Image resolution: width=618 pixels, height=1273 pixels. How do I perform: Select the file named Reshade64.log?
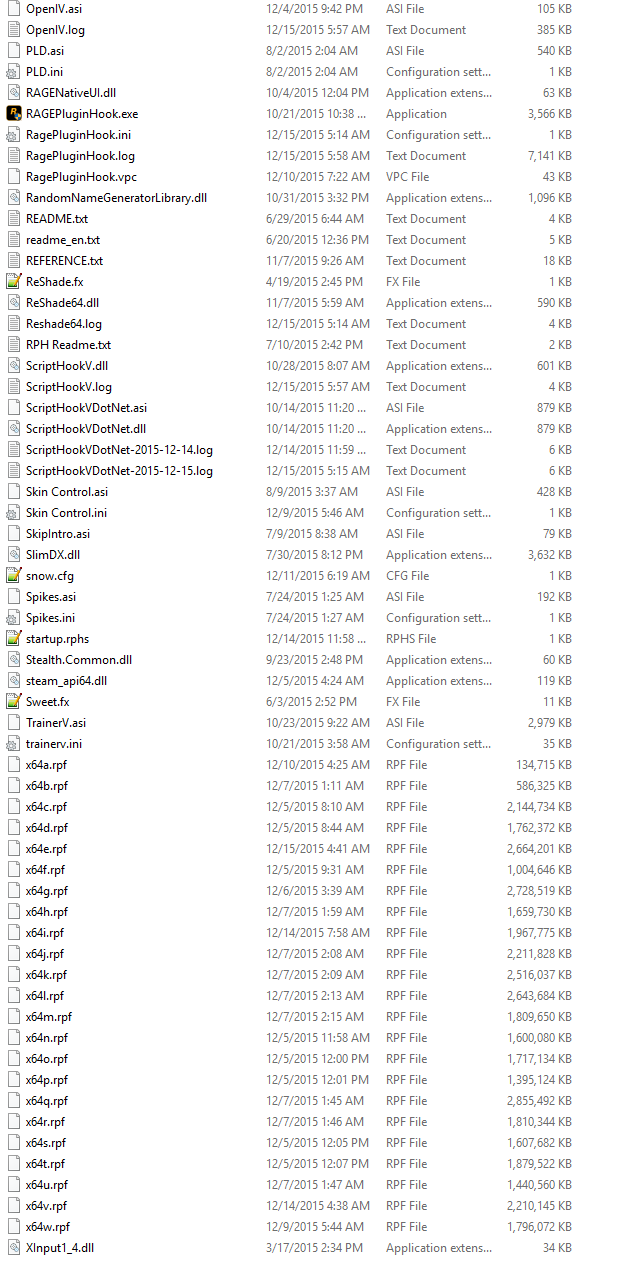[x=64, y=324]
